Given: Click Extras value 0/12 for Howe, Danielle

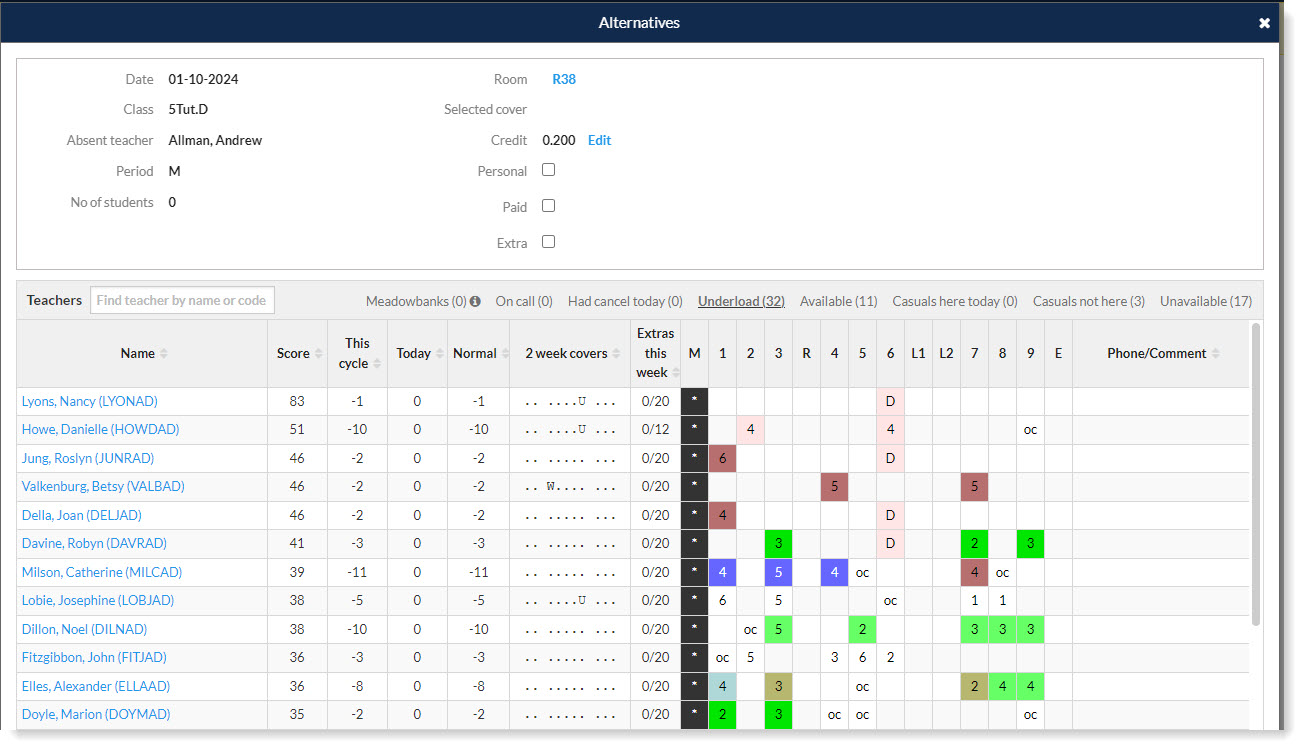Looking at the screenshot, I should coord(656,429).
